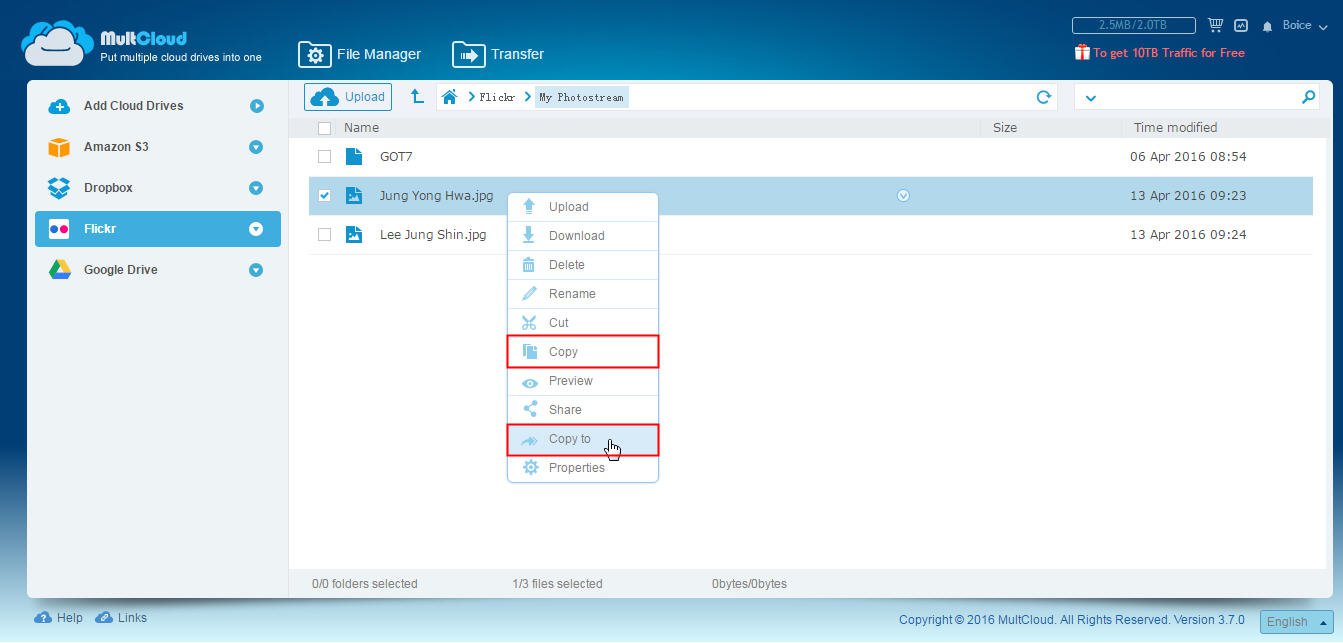Click the Upload button in toolbar
The height and width of the screenshot is (643, 1343).
coord(348,97)
